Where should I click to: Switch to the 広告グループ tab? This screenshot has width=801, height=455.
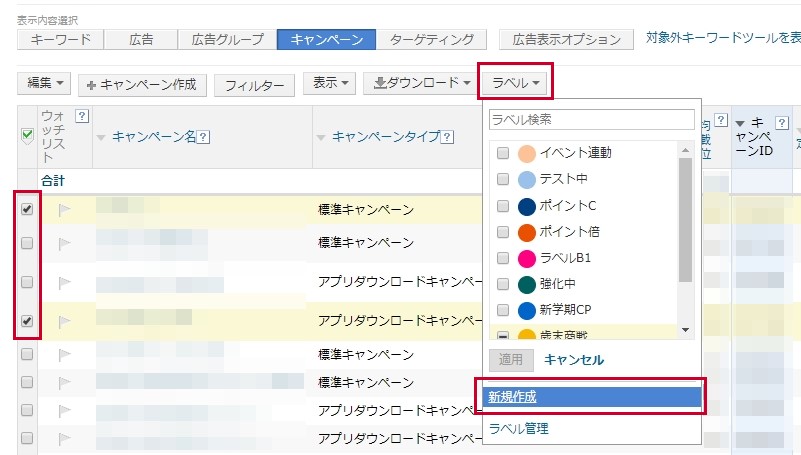(x=226, y=40)
